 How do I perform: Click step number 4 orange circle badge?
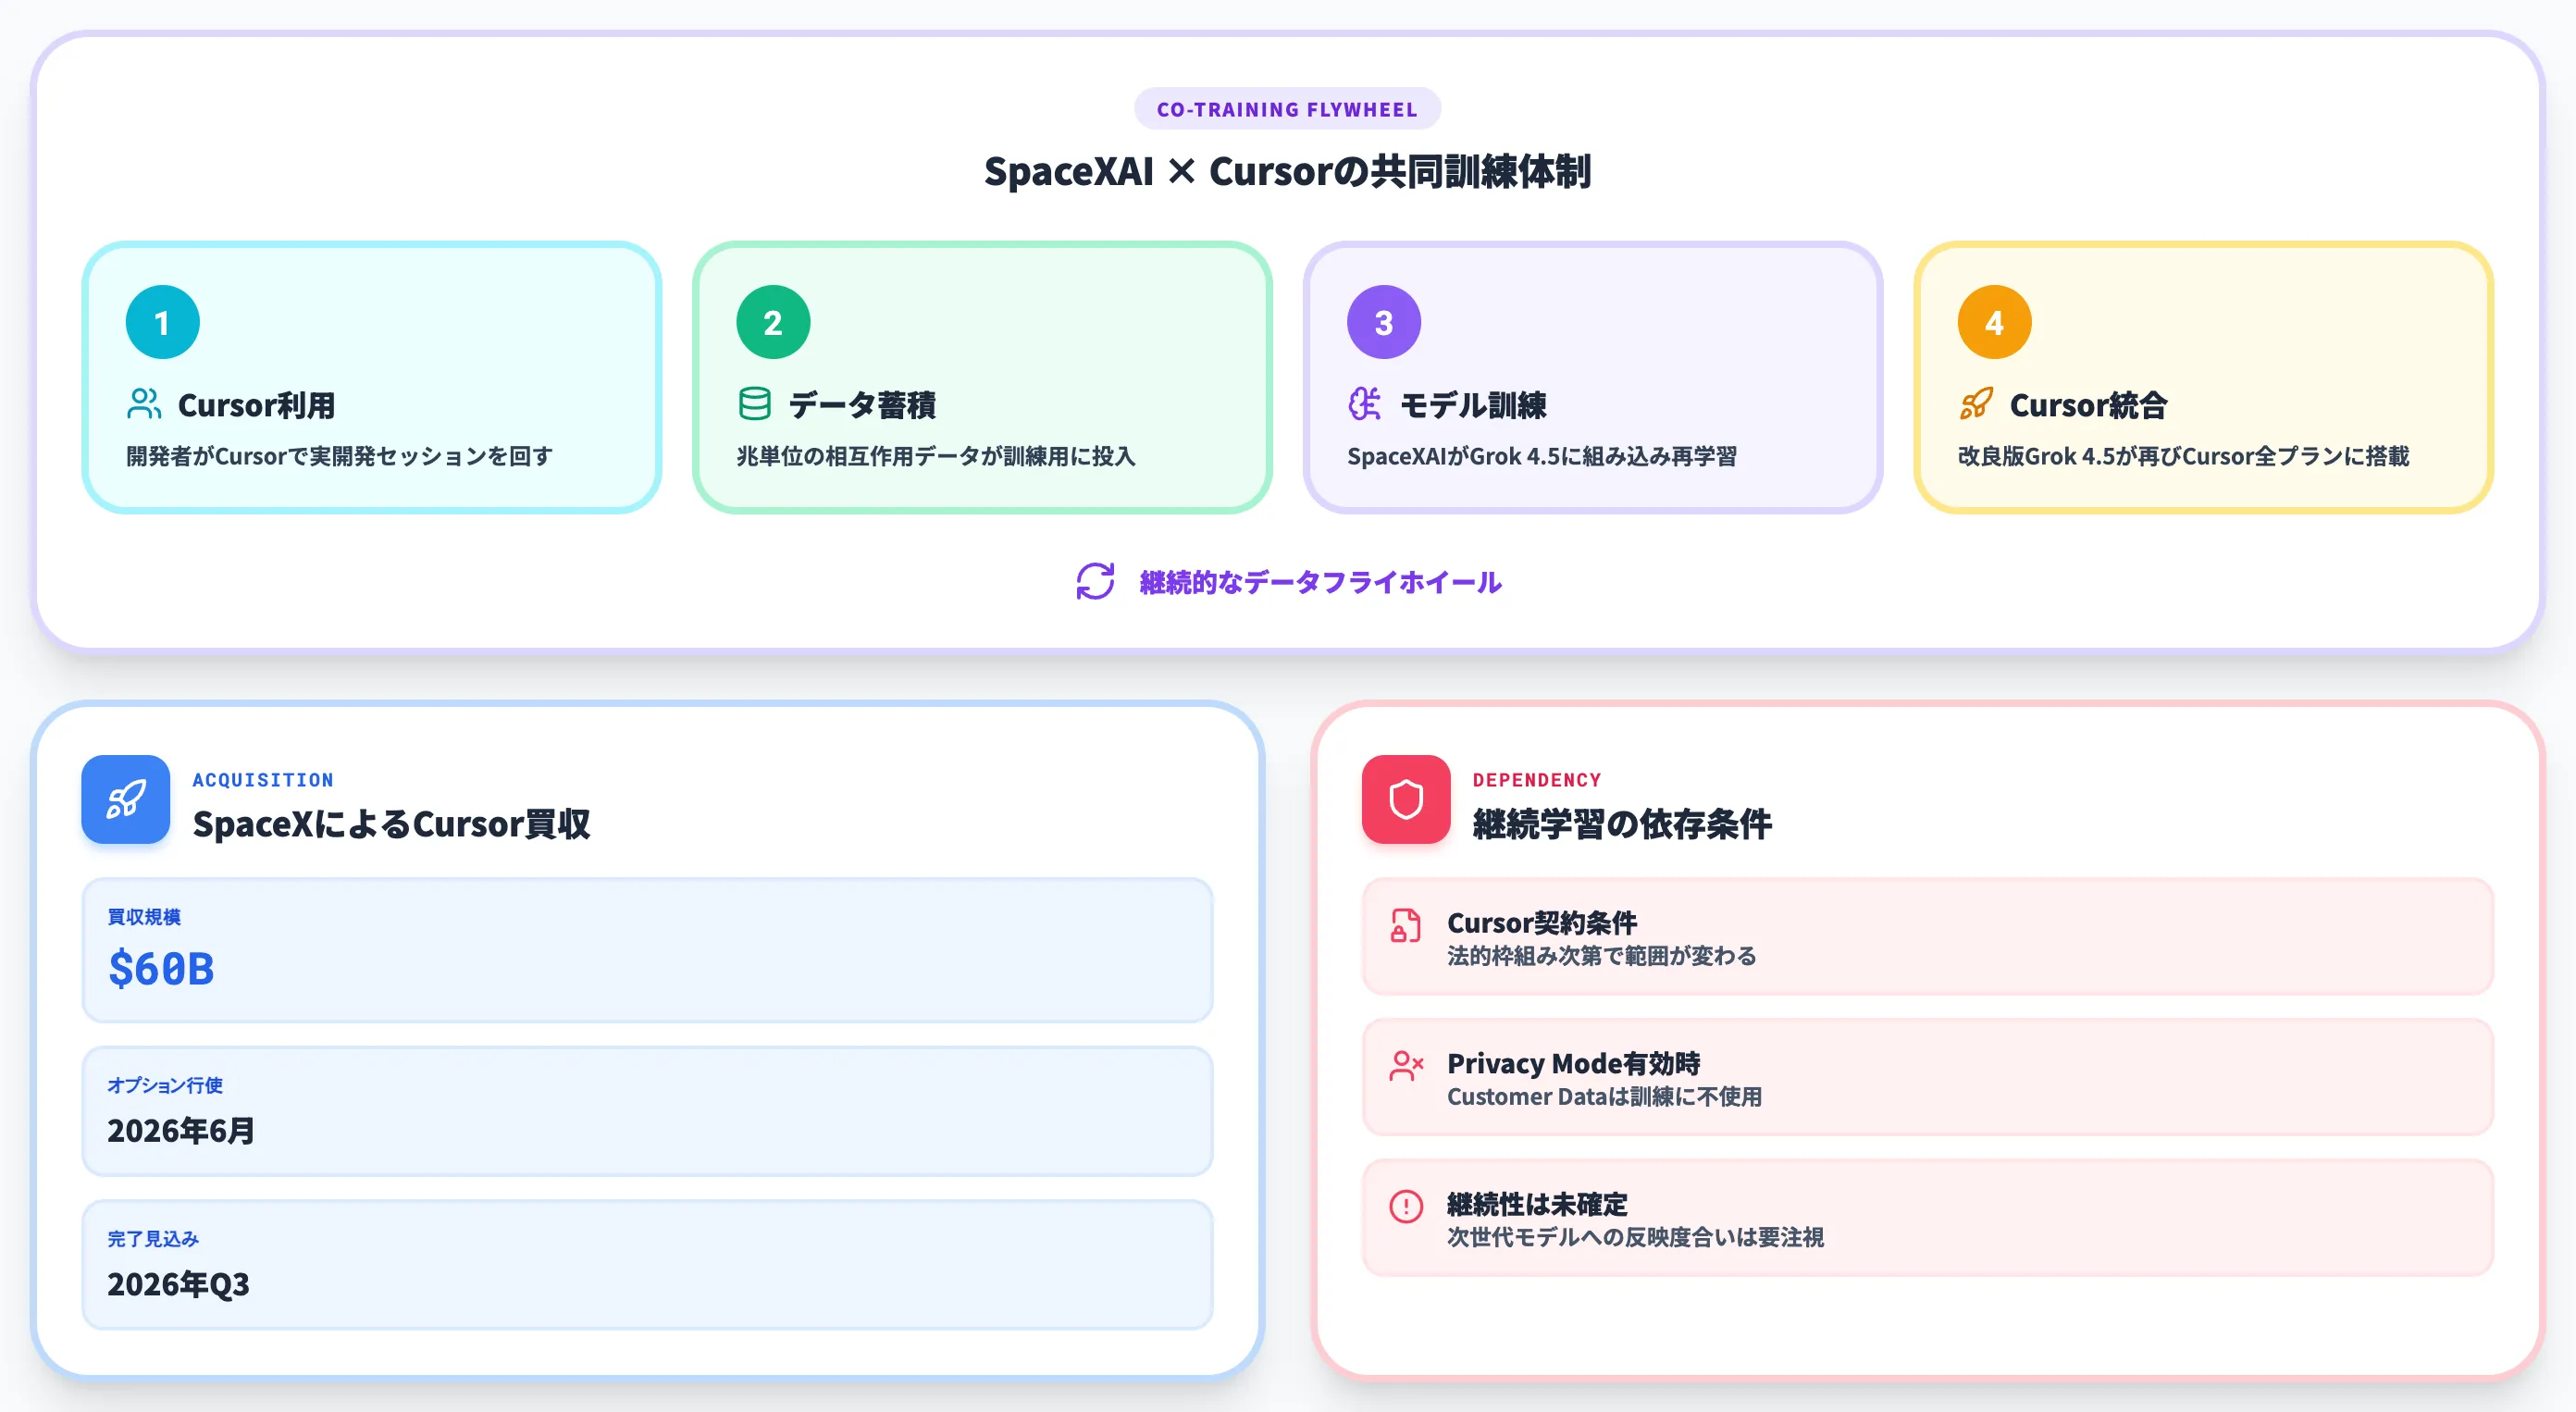[1995, 322]
